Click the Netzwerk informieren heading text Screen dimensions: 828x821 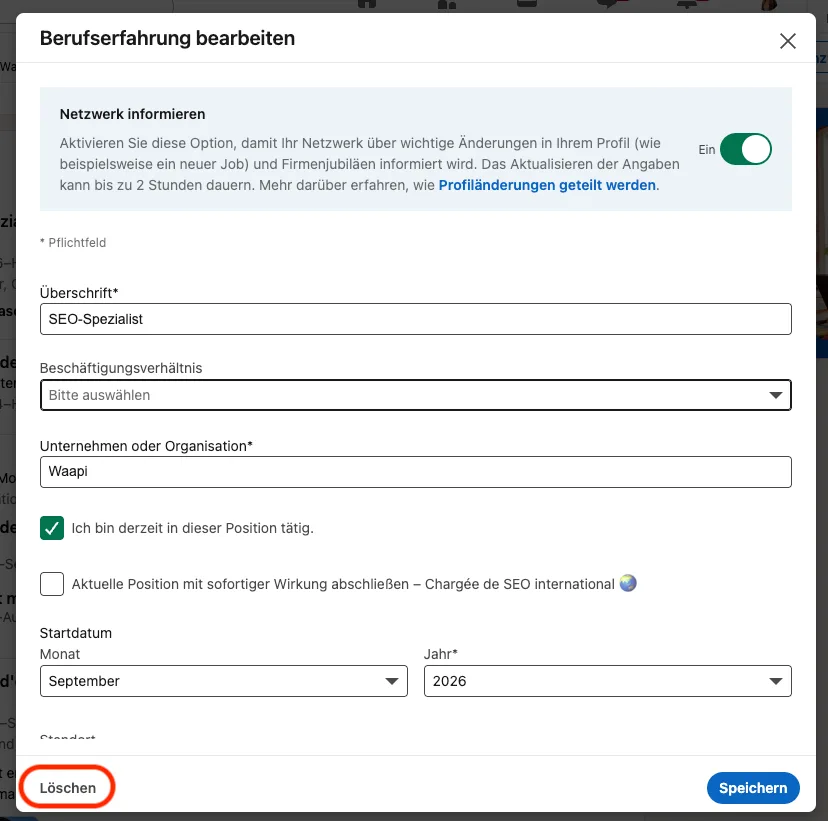132,114
